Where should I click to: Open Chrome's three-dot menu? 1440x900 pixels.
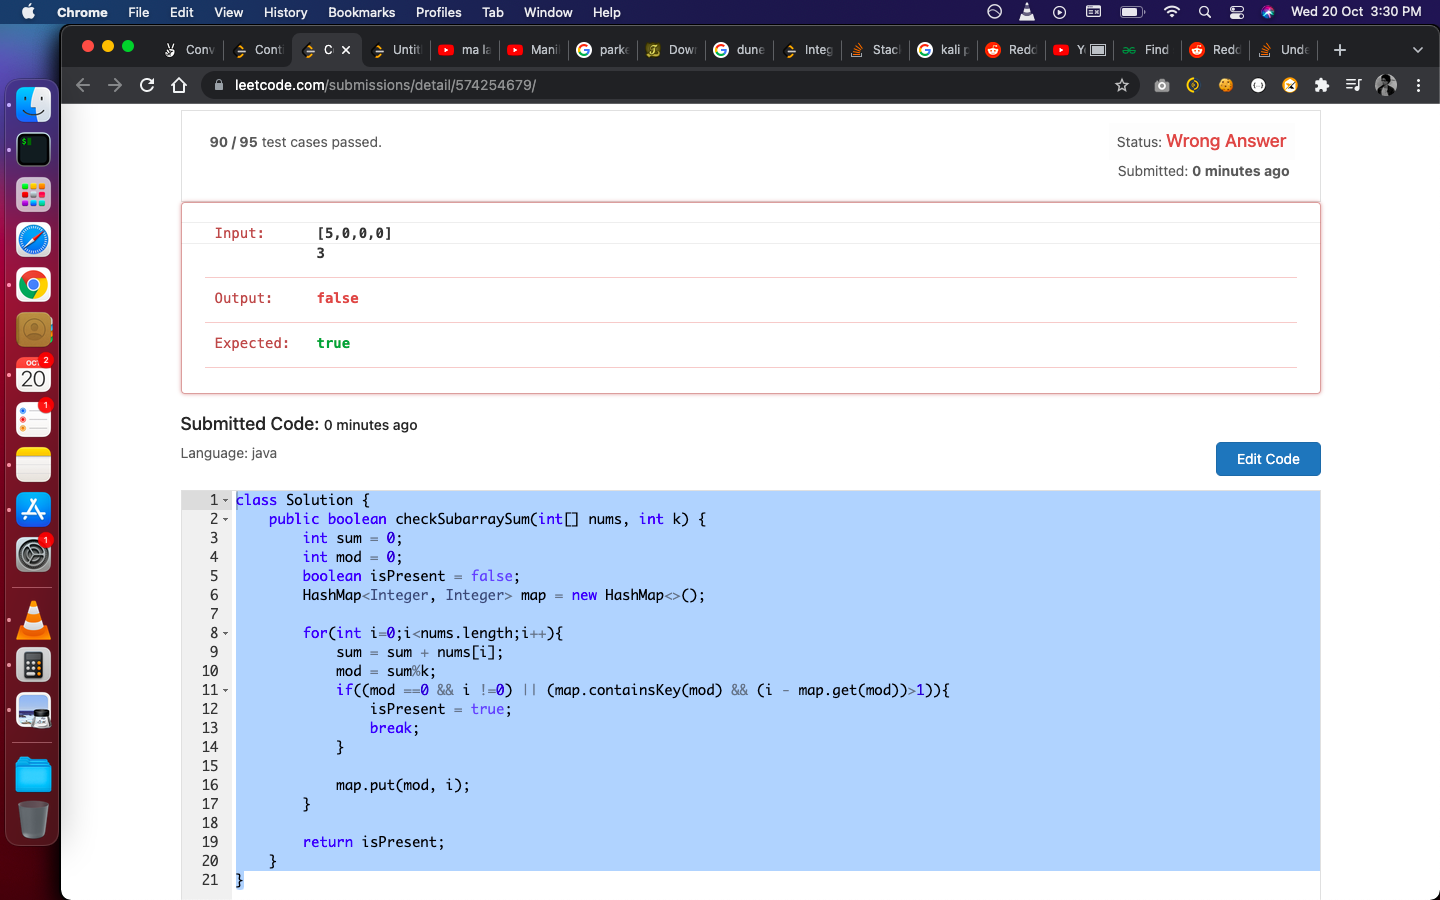click(x=1418, y=85)
